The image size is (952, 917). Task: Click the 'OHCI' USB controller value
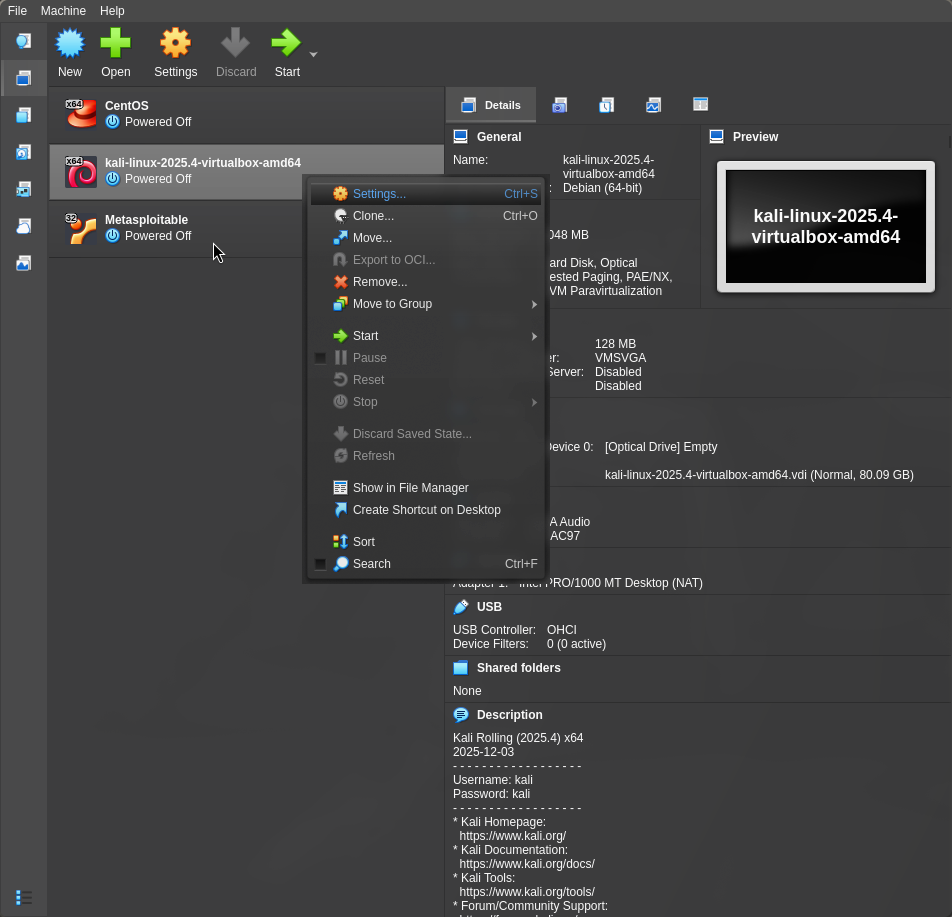click(x=562, y=630)
